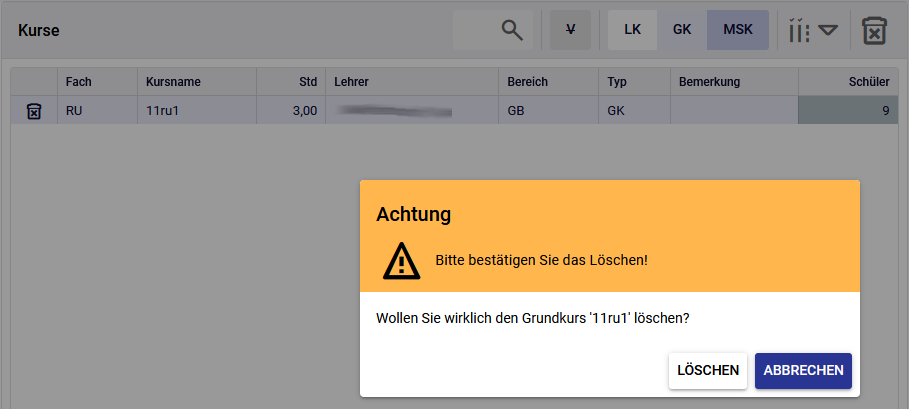Click into the search input field
The height and width of the screenshot is (409, 909).
(x=476, y=30)
